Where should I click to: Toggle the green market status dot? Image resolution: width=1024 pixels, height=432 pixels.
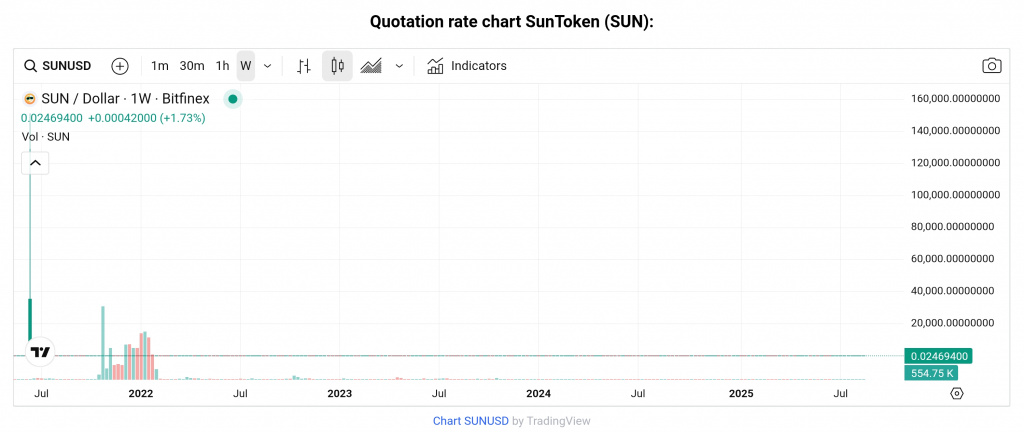coord(232,99)
